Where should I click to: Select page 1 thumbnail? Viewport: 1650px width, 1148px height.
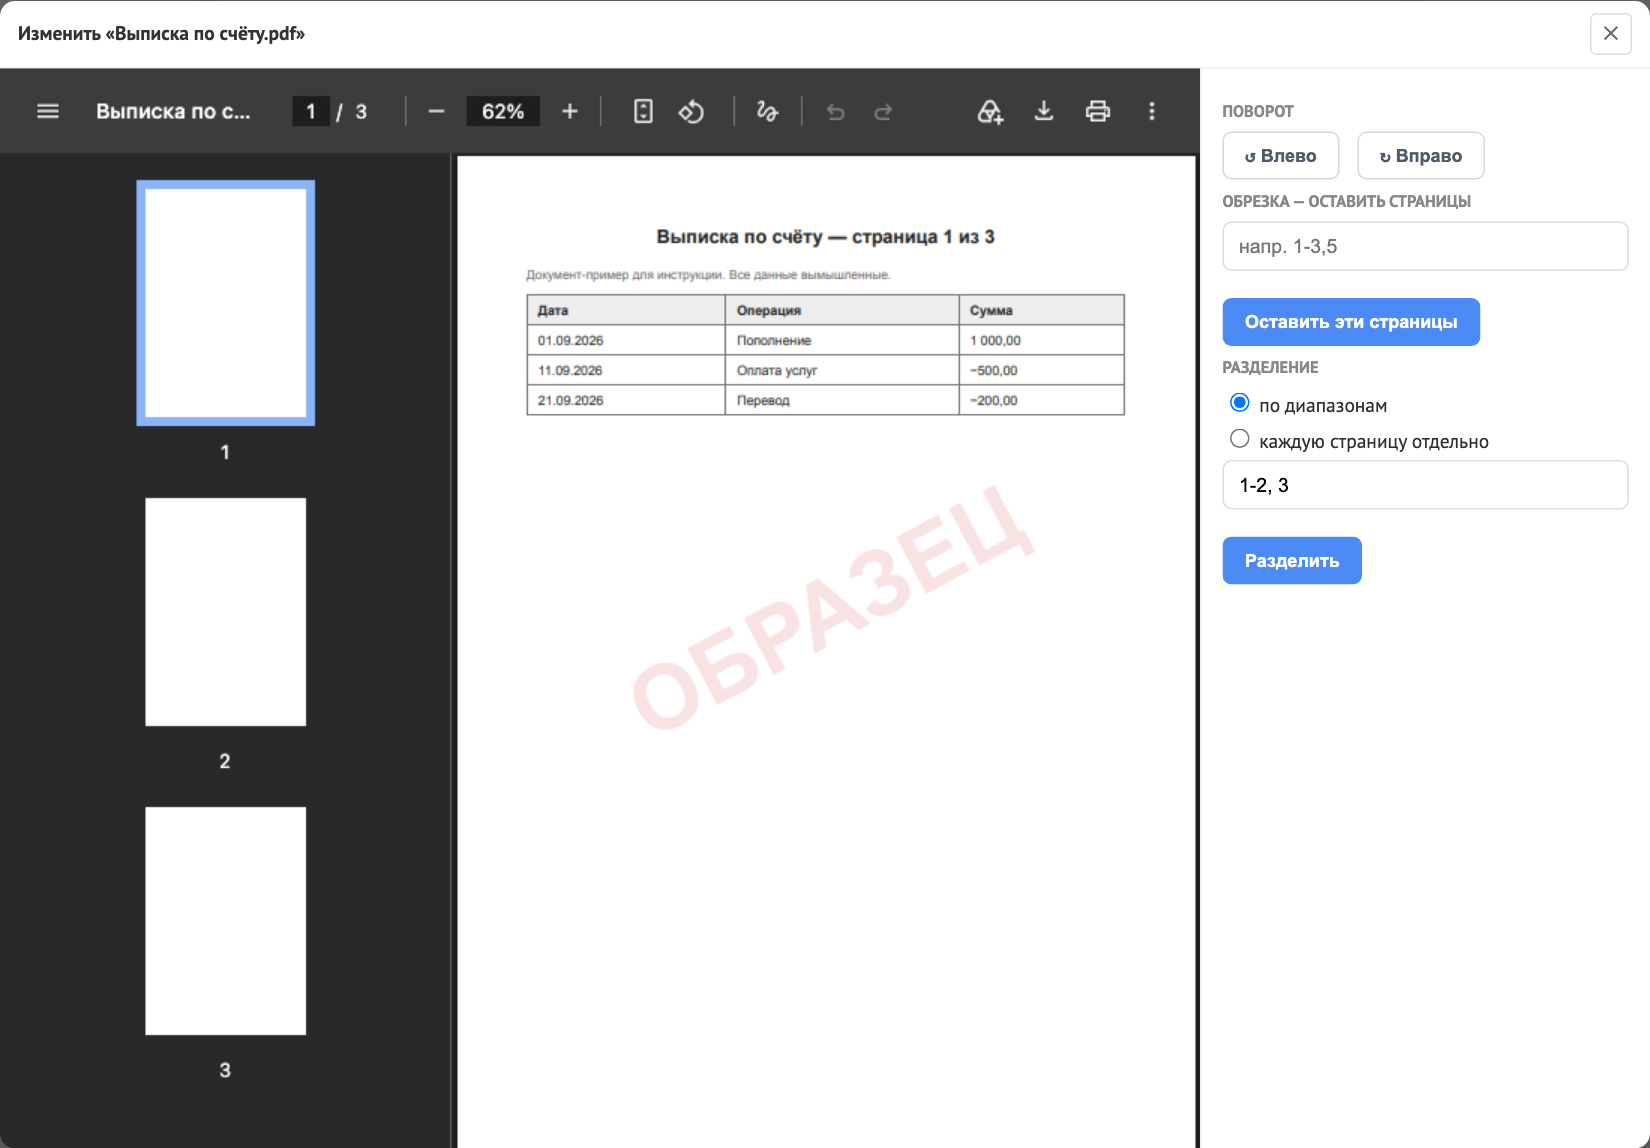click(226, 303)
